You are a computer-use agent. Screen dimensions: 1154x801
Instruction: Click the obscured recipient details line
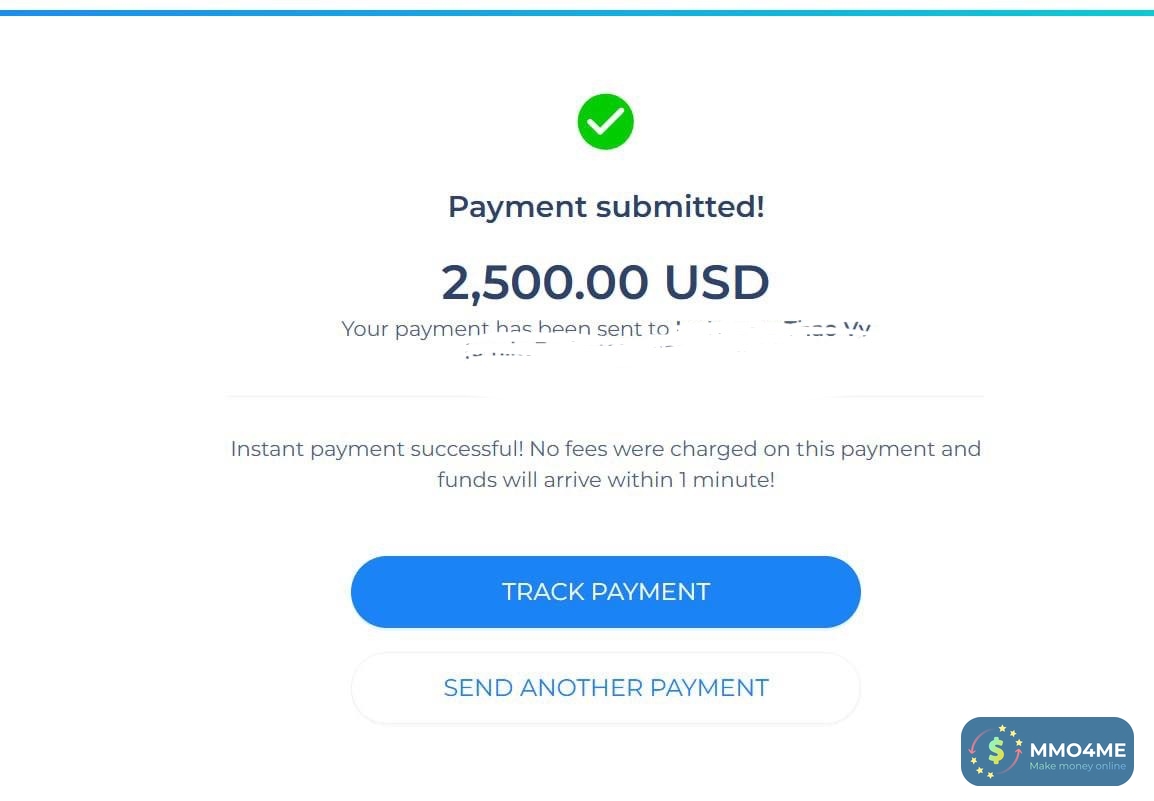tap(605, 350)
